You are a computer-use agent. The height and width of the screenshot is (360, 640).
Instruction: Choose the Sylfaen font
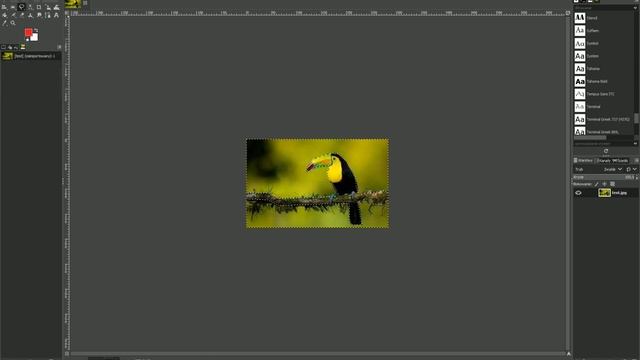point(604,31)
